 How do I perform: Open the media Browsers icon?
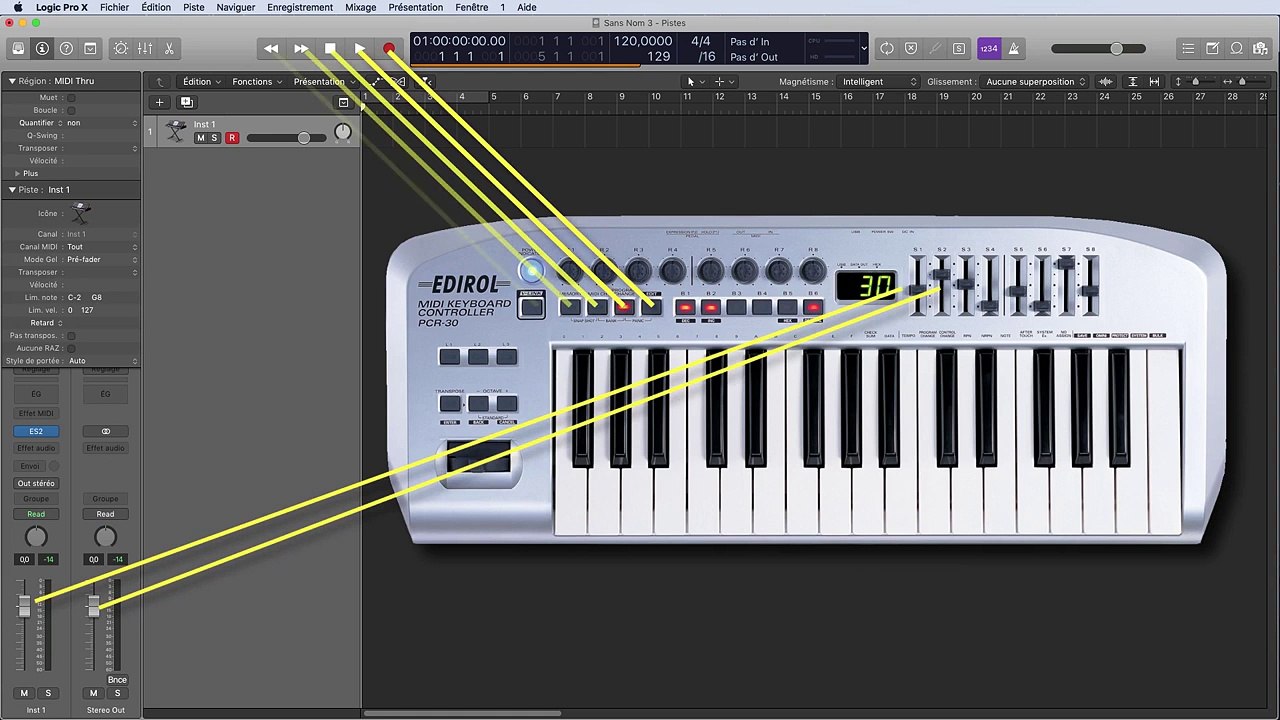(1260, 48)
